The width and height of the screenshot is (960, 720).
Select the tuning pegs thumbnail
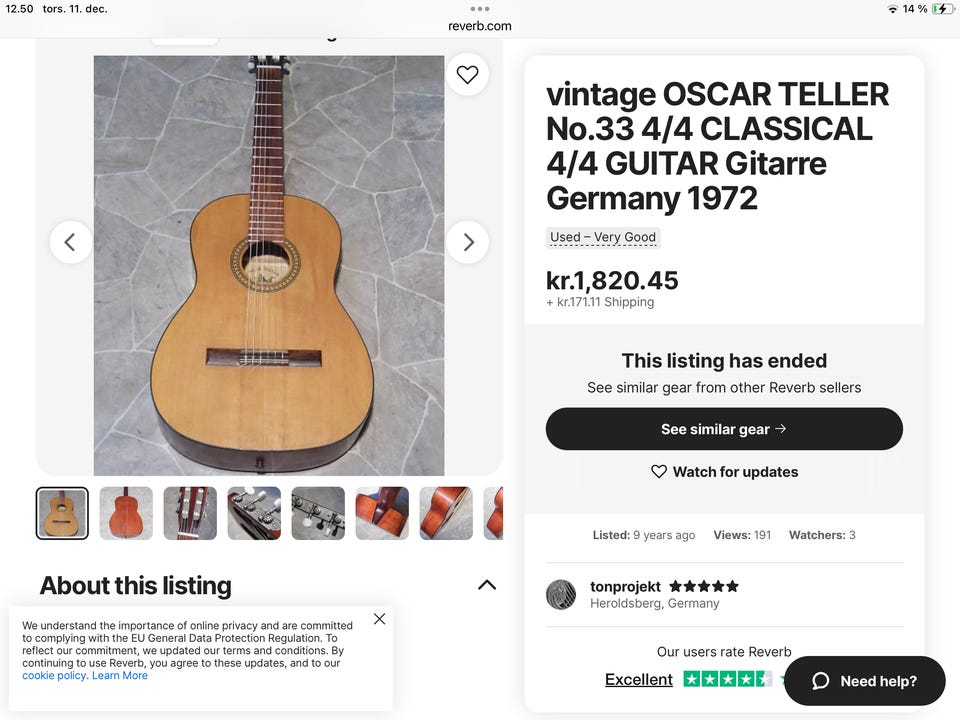[318, 513]
